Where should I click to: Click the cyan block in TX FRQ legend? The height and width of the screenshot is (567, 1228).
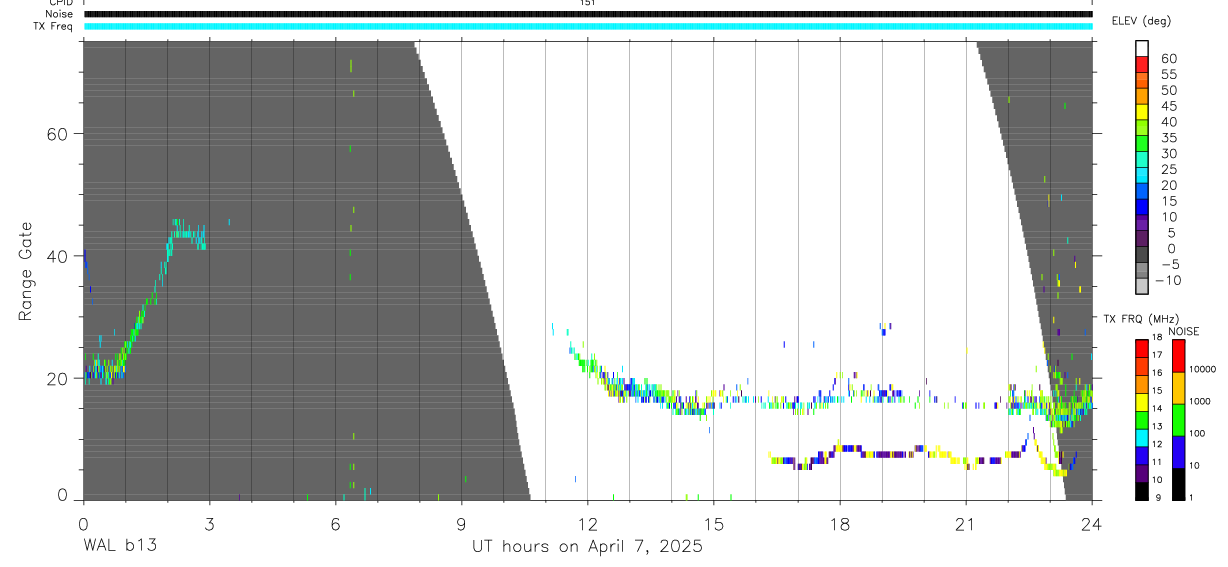tap(1142, 438)
